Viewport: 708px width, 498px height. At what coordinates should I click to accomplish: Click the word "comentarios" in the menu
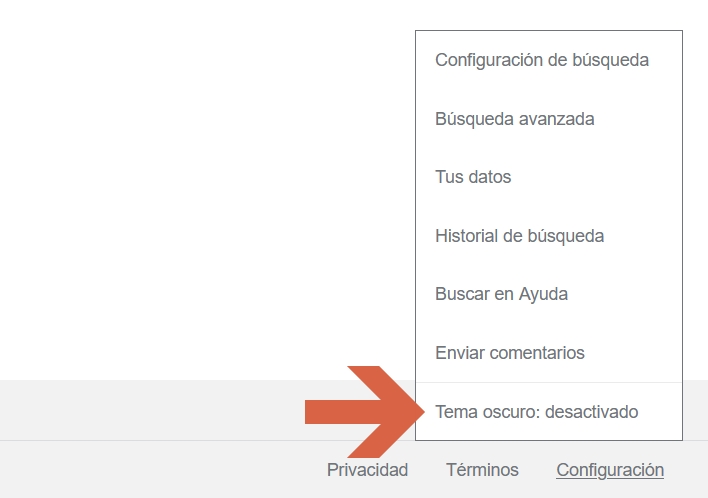[x=537, y=353]
